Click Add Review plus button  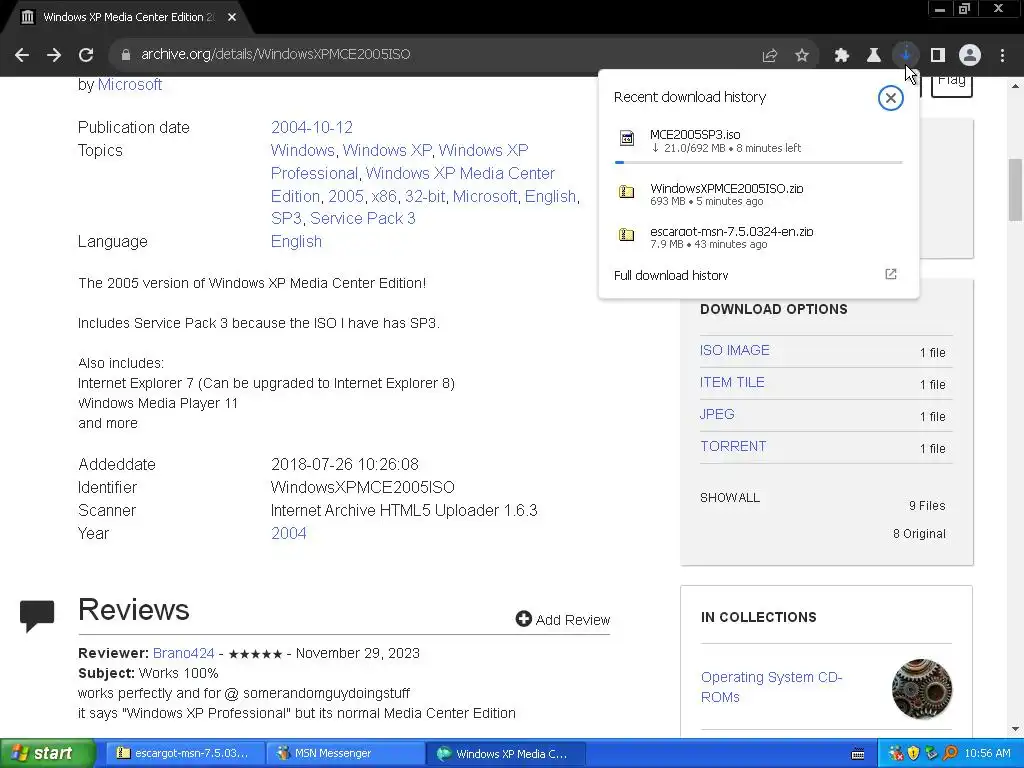point(523,619)
